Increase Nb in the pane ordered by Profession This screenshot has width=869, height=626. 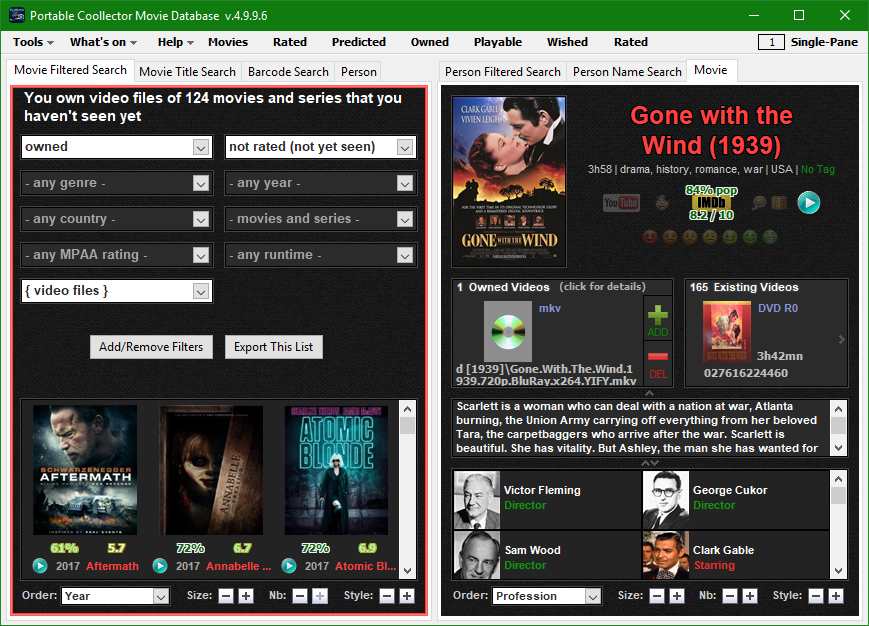750,596
